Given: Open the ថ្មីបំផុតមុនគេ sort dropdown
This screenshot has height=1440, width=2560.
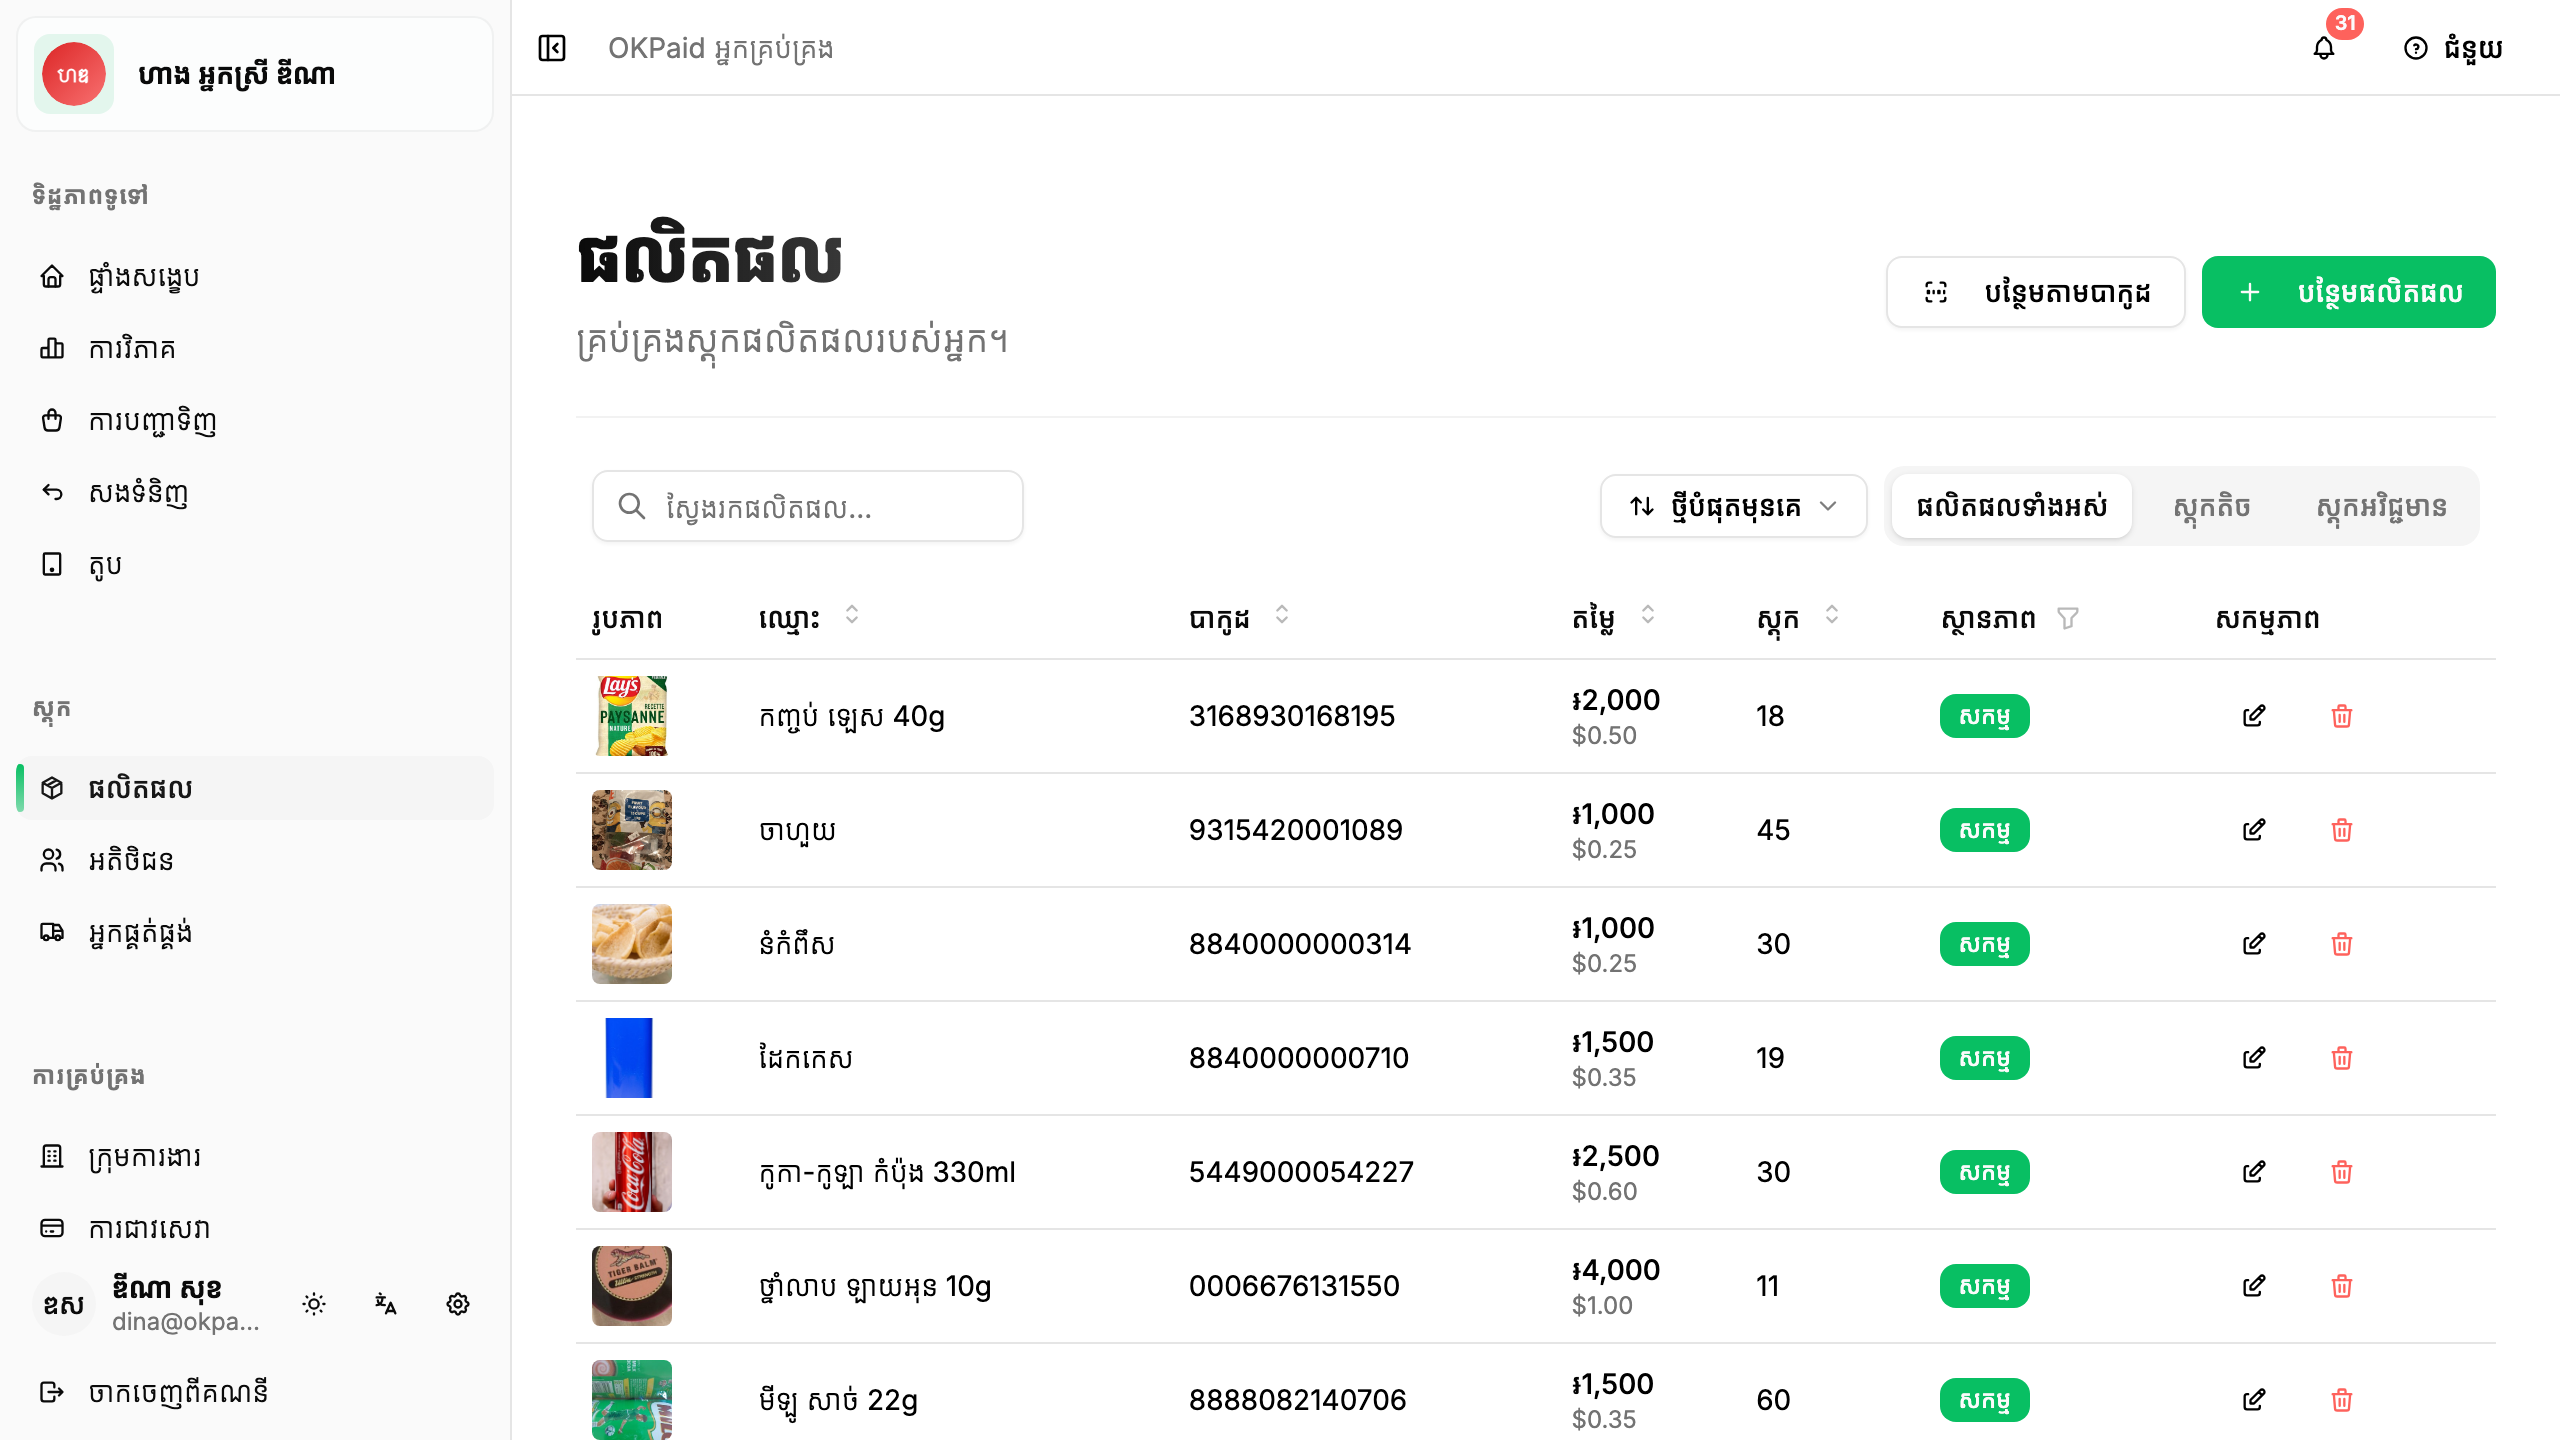Looking at the screenshot, I should tap(1734, 506).
